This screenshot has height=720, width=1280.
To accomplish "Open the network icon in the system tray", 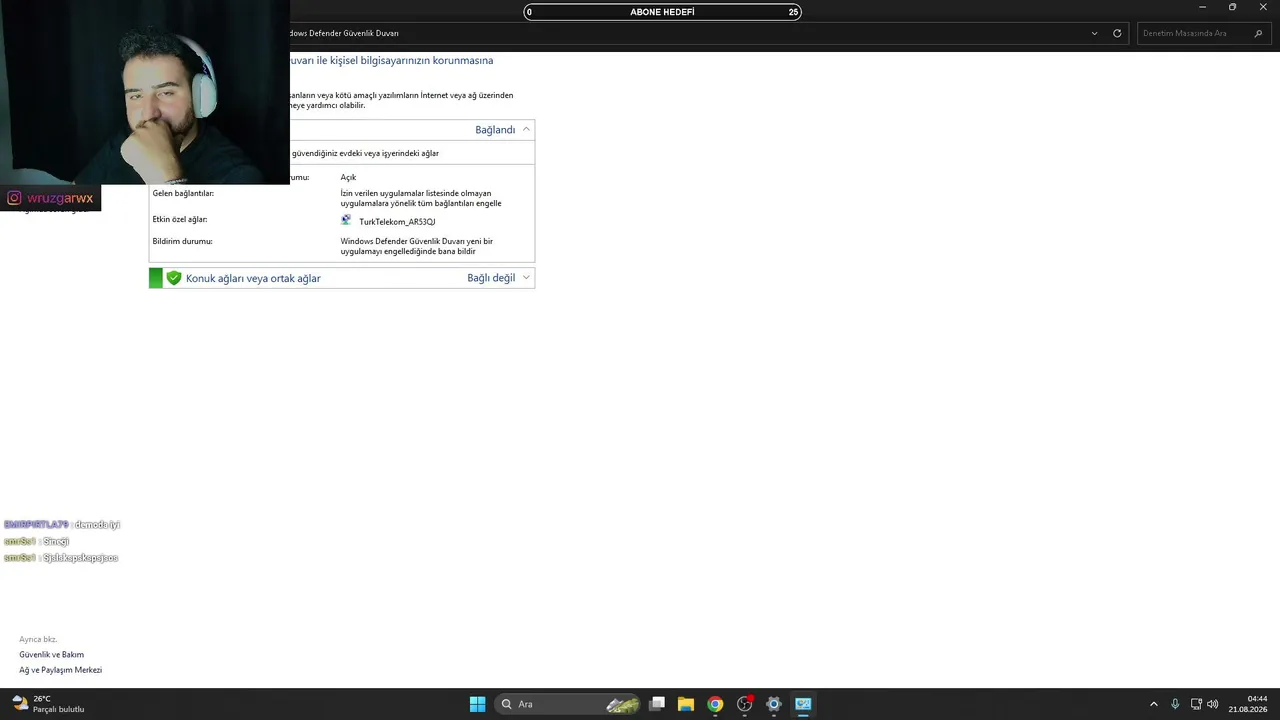I will click(1196, 704).
